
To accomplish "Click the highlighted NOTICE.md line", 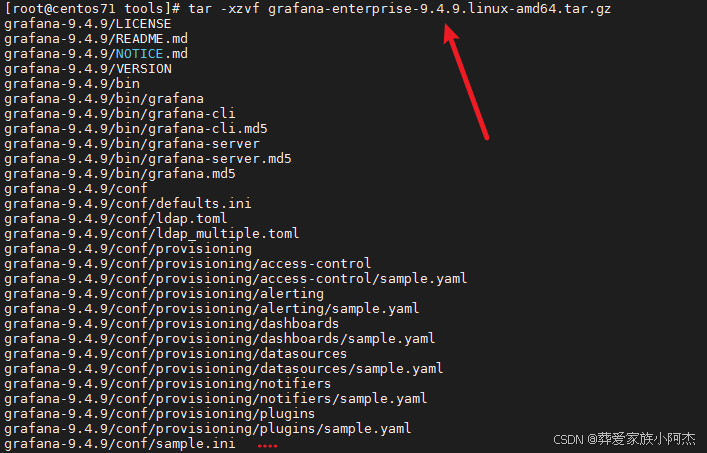I will pyautogui.click(x=96, y=54).
